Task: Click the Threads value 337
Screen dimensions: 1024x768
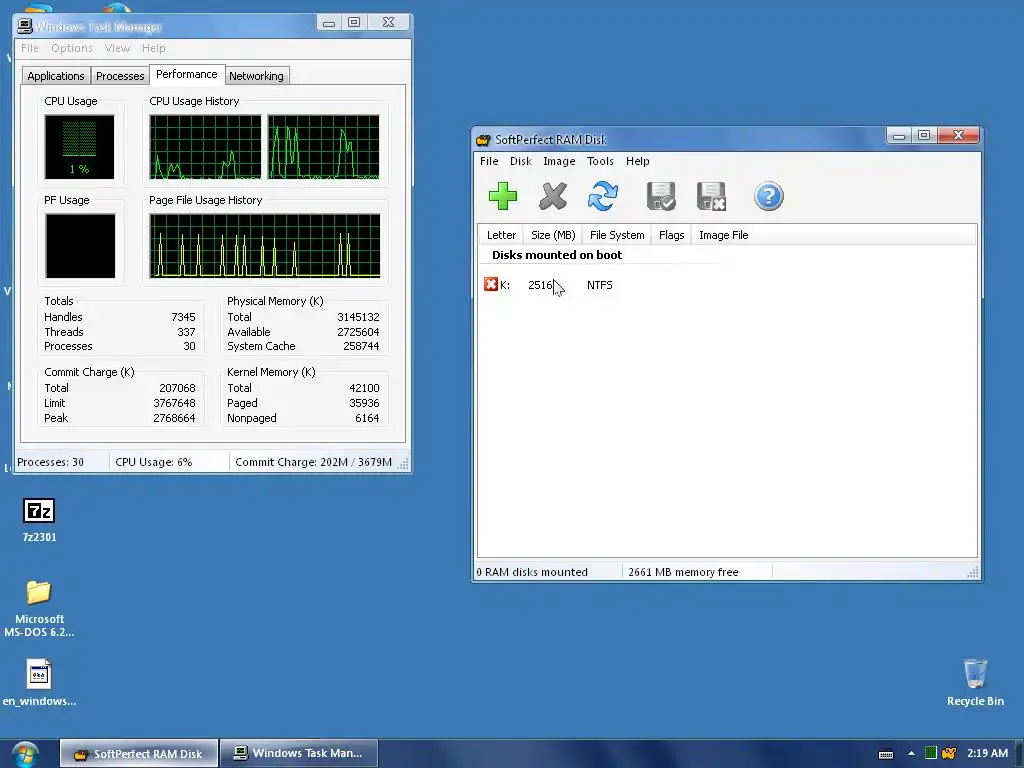Action: click(186, 332)
